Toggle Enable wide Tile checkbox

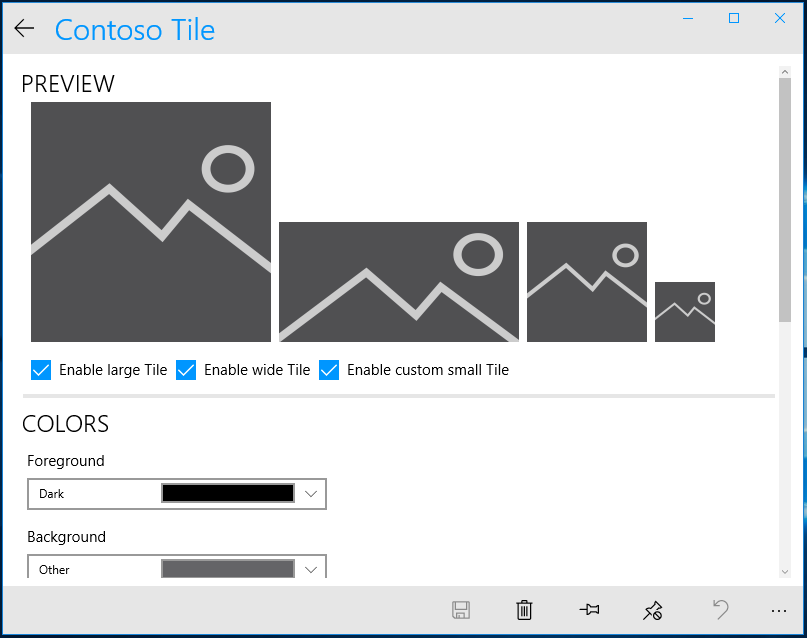(186, 370)
